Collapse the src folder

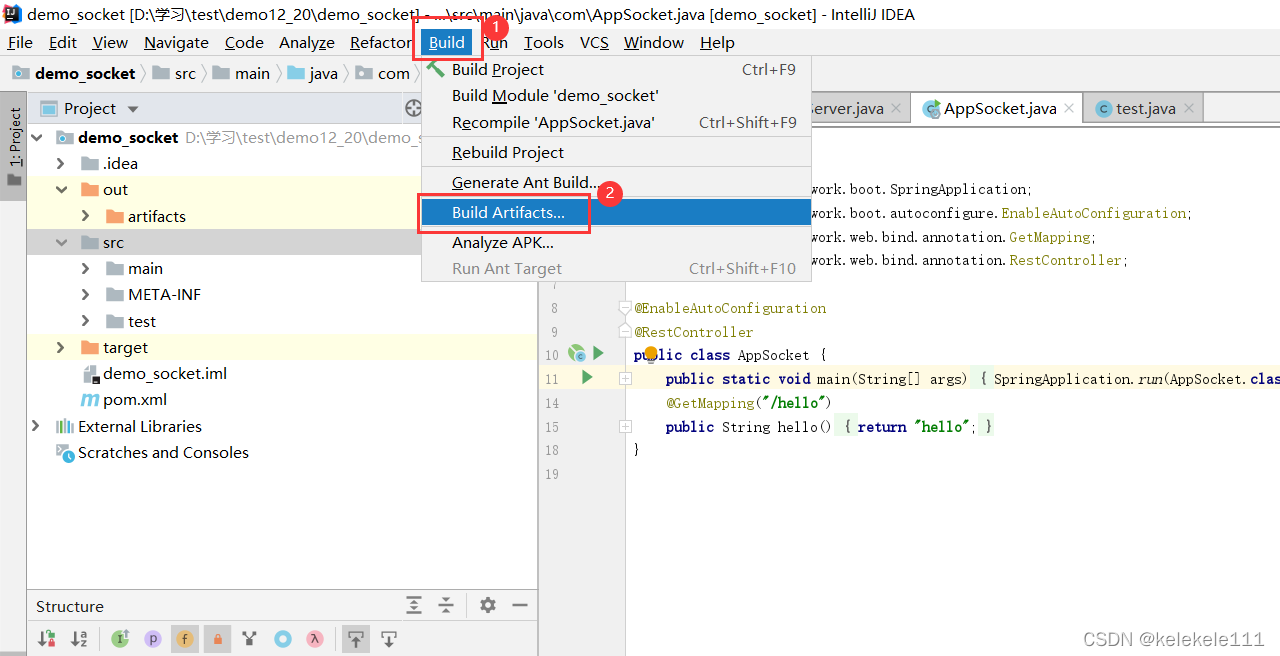tap(61, 242)
